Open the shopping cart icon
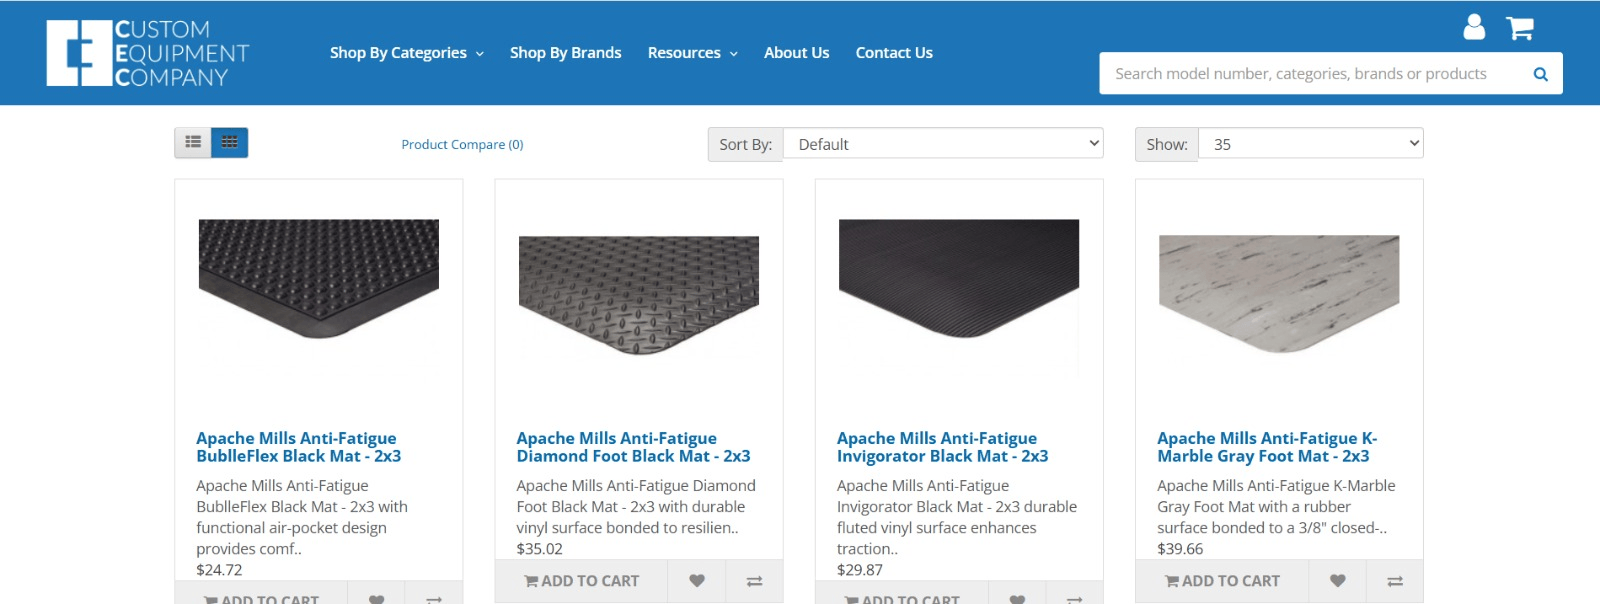Screen dimensions: 1600x604 pyautogui.click(x=1519, y=28)
